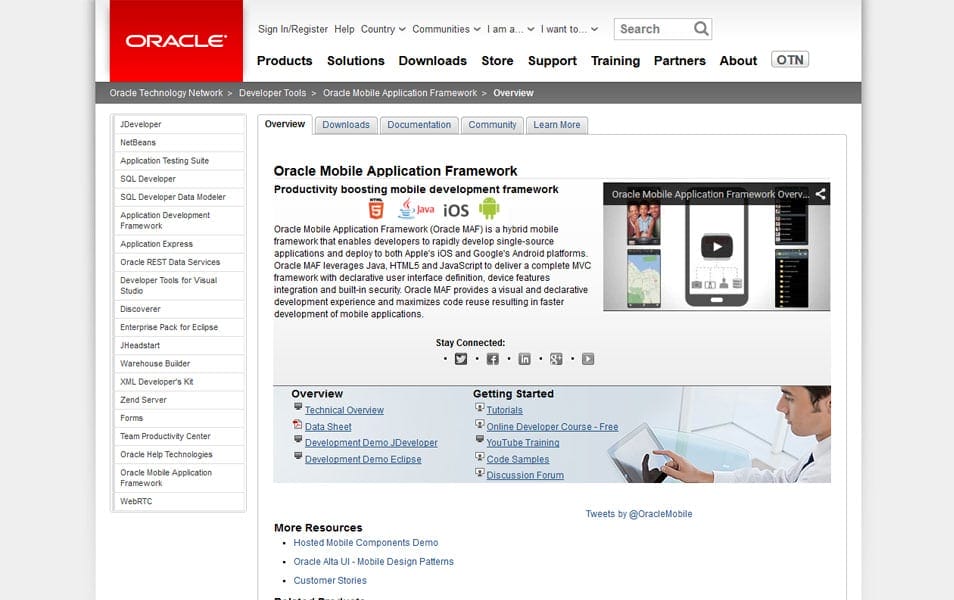Image resolution: width=954 pixels, height=600 pixels.
Task: Click the iOS logo
Action: click(456, 211)
